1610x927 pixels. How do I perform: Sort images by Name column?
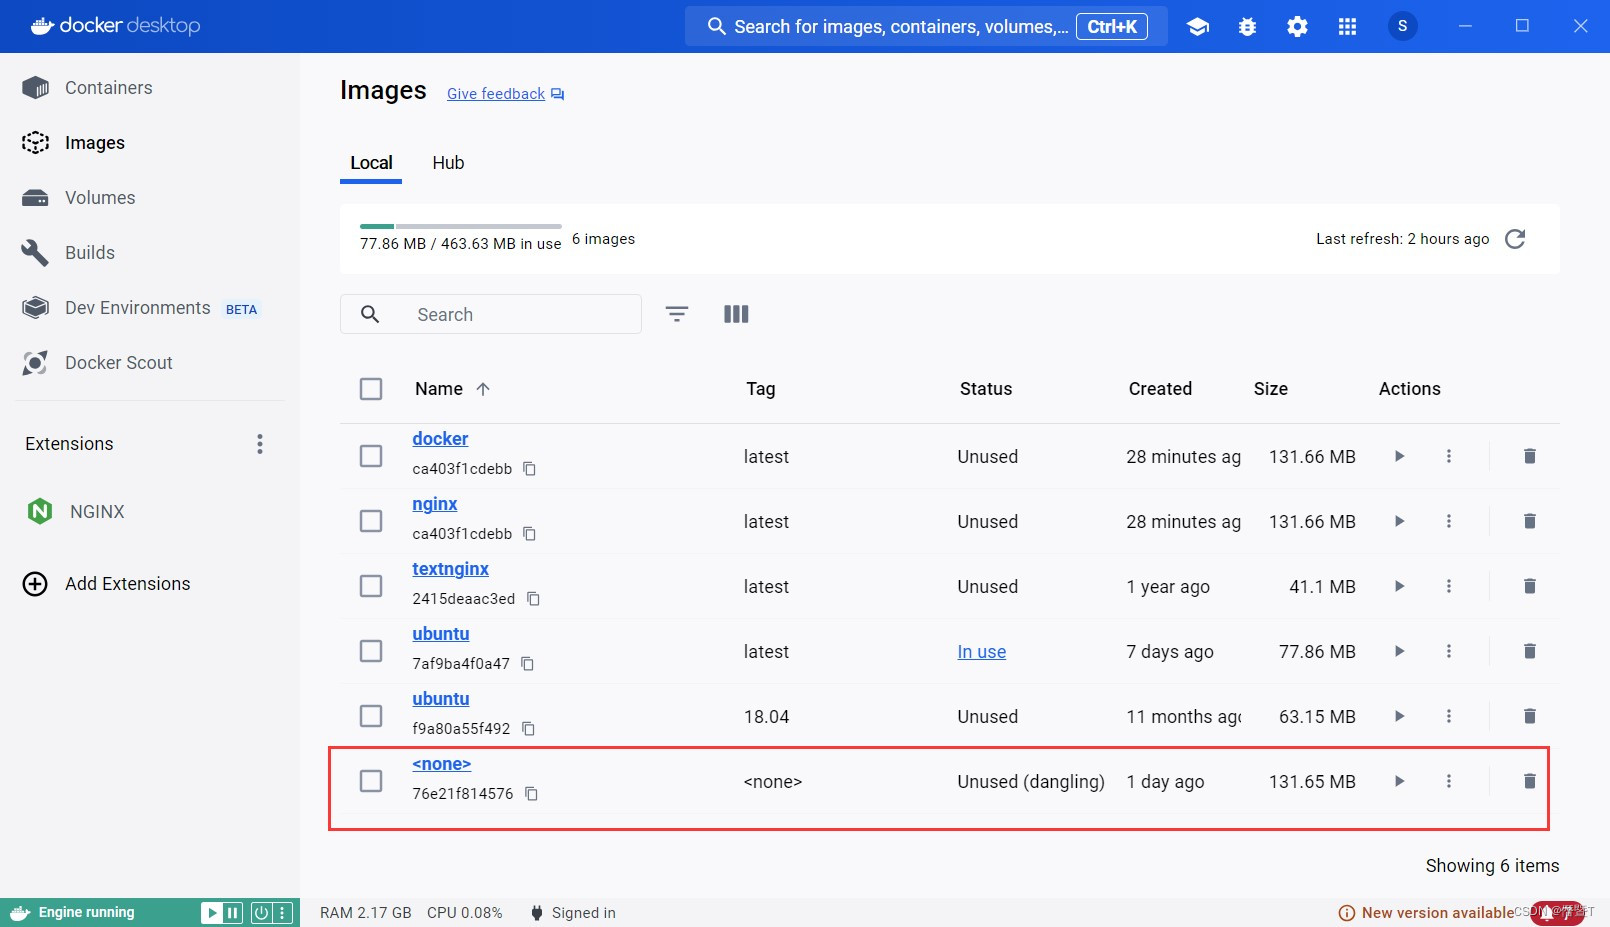click(x=453, y=389)
